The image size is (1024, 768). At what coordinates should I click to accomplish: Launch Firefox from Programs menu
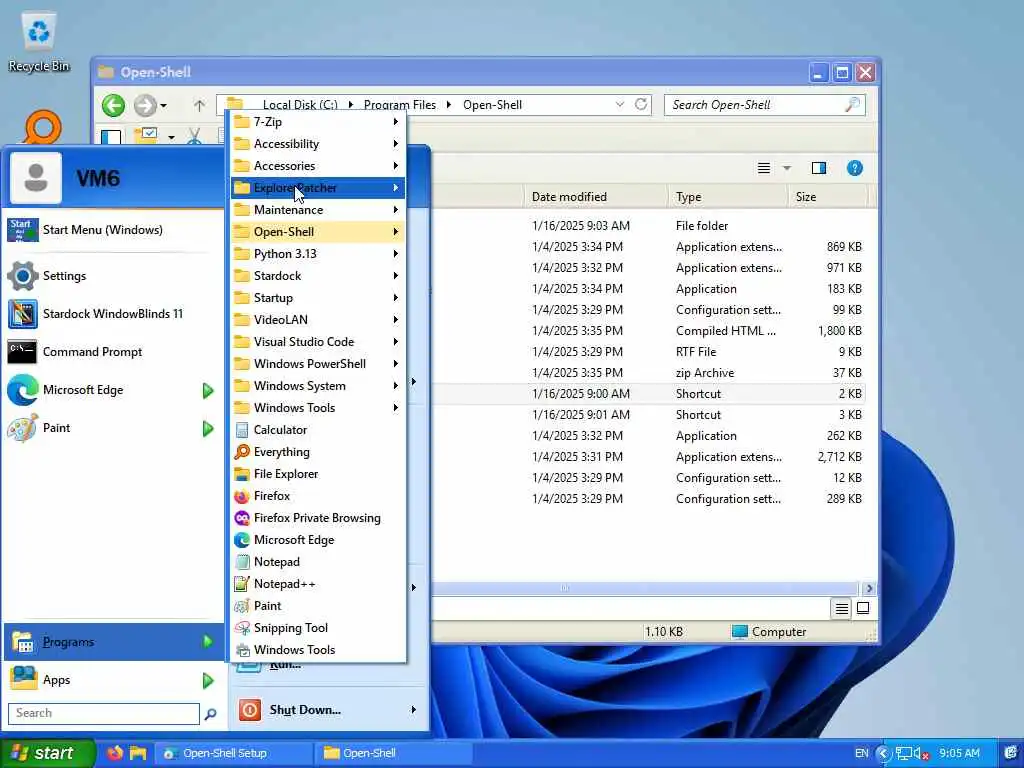[x=318, y=496]
